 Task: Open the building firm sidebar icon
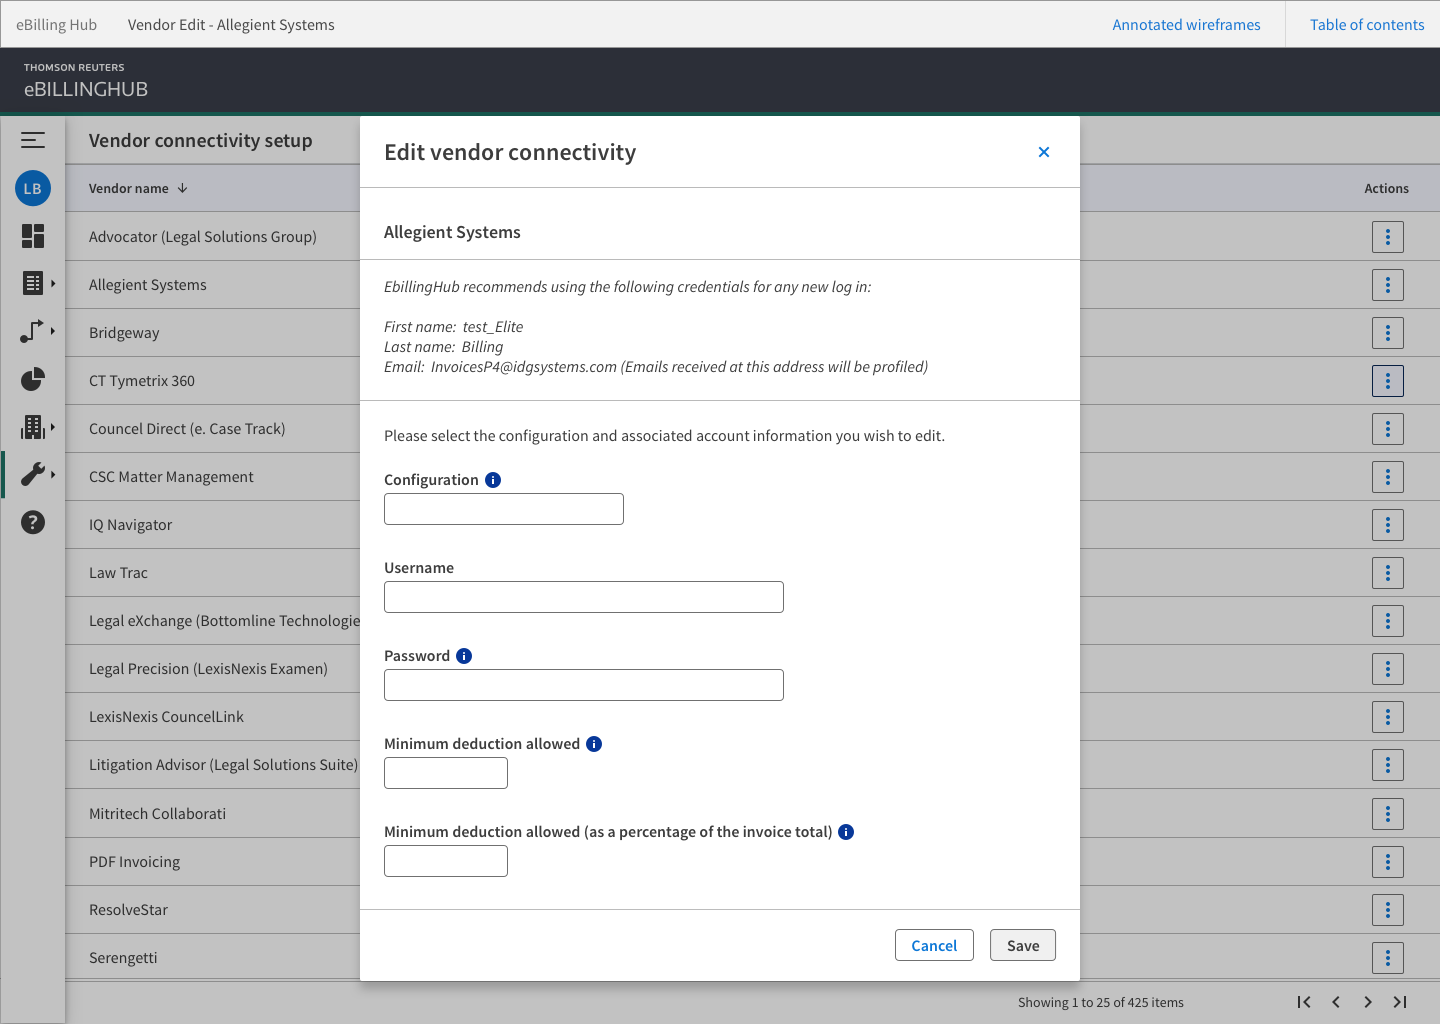click(33, 428)
